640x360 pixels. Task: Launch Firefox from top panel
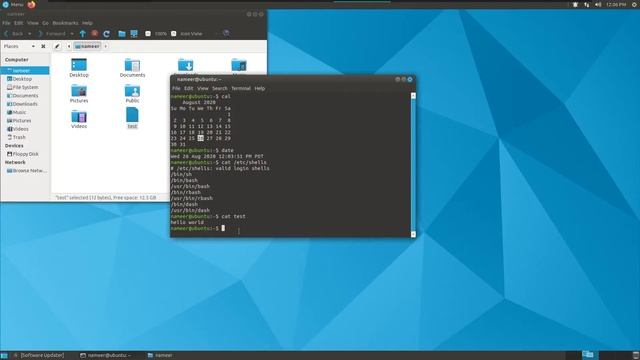(x=31, y=4)
